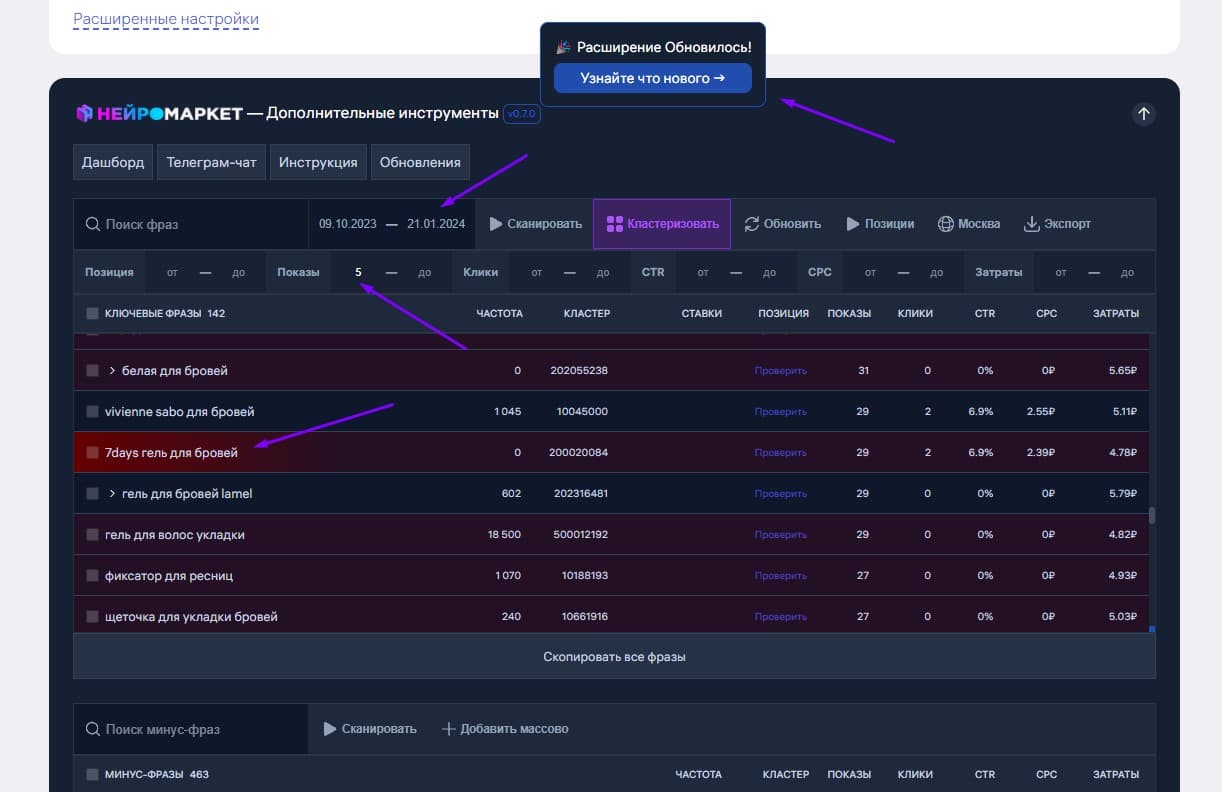Collapse the panel with the up-arrow icon

pyautogui.click(x=1144, y=114)
